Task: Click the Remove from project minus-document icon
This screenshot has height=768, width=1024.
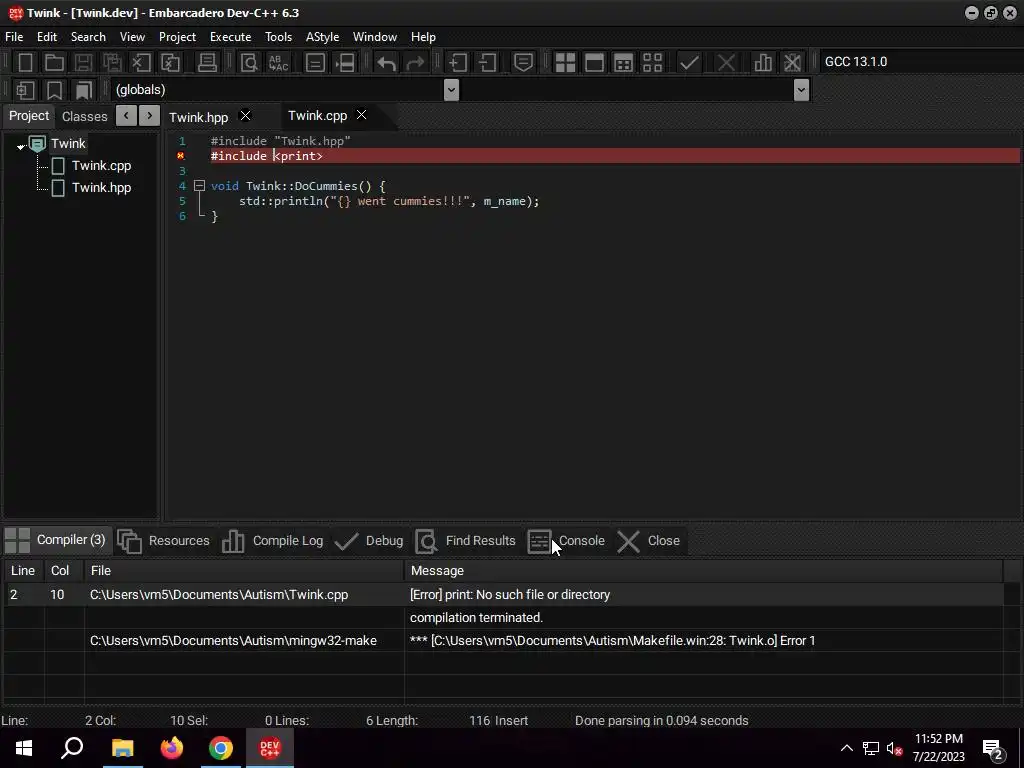Action: (x=487, y=62)
